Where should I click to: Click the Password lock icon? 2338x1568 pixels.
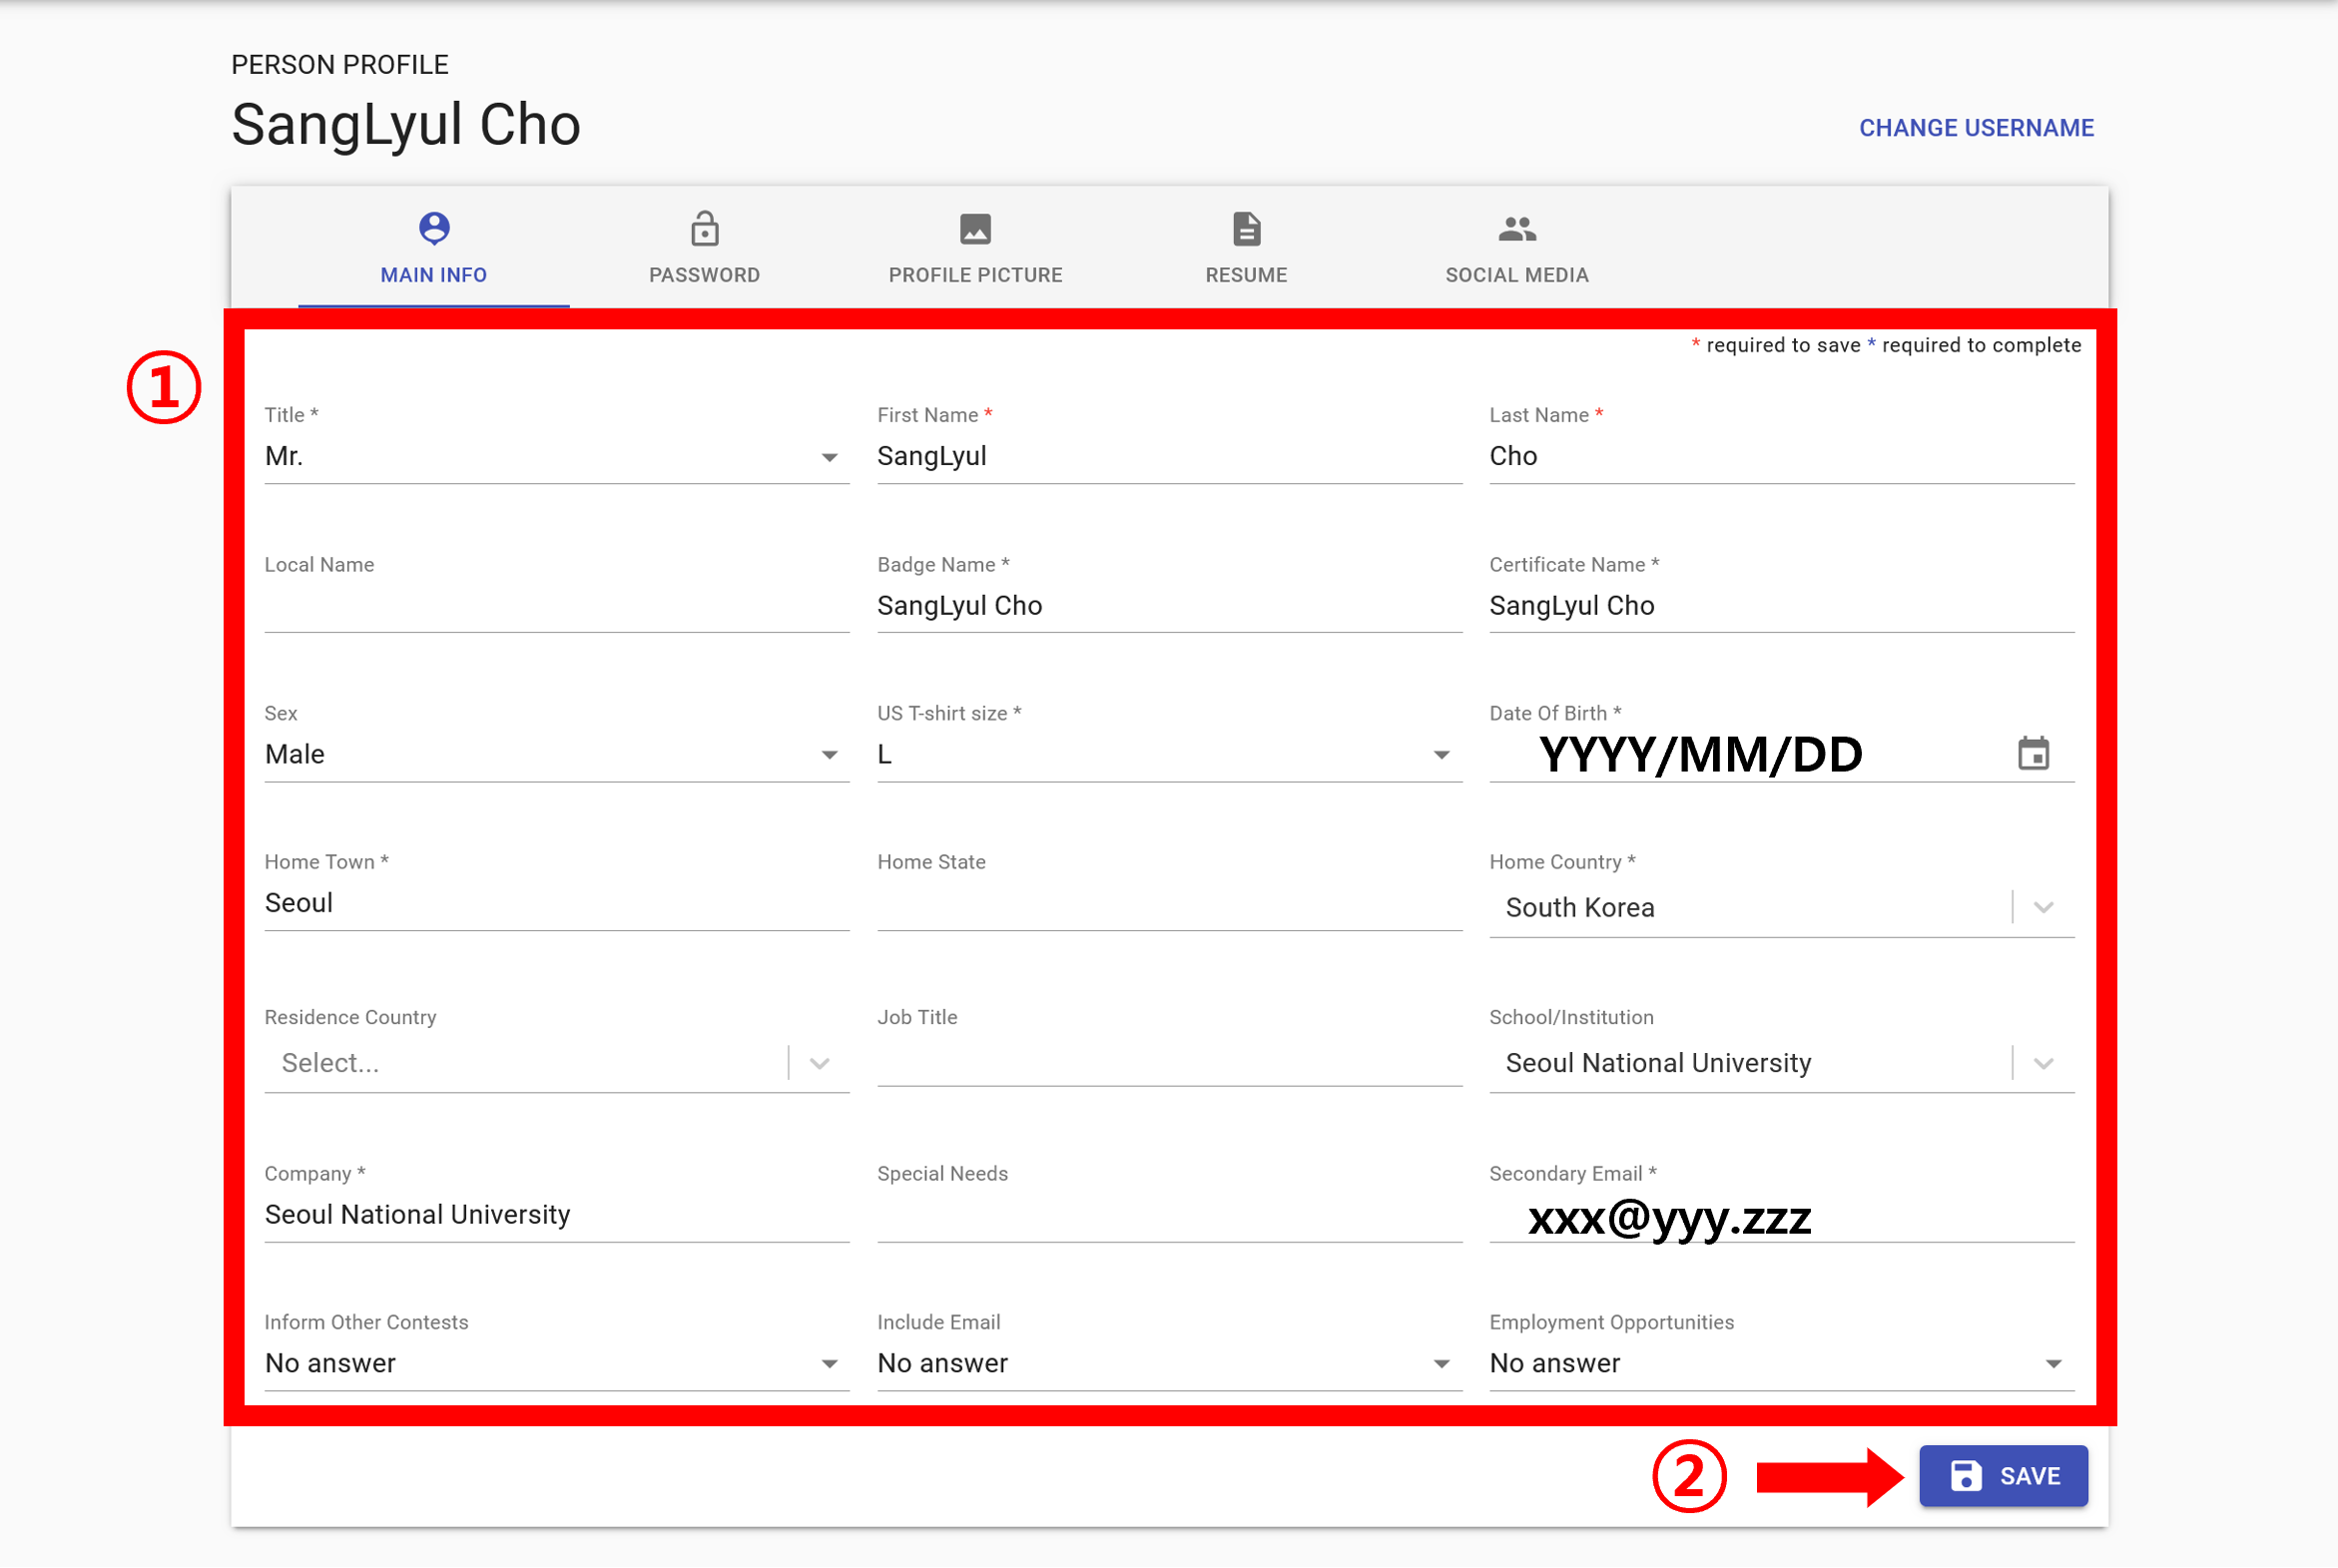click(x=704, y=229)
